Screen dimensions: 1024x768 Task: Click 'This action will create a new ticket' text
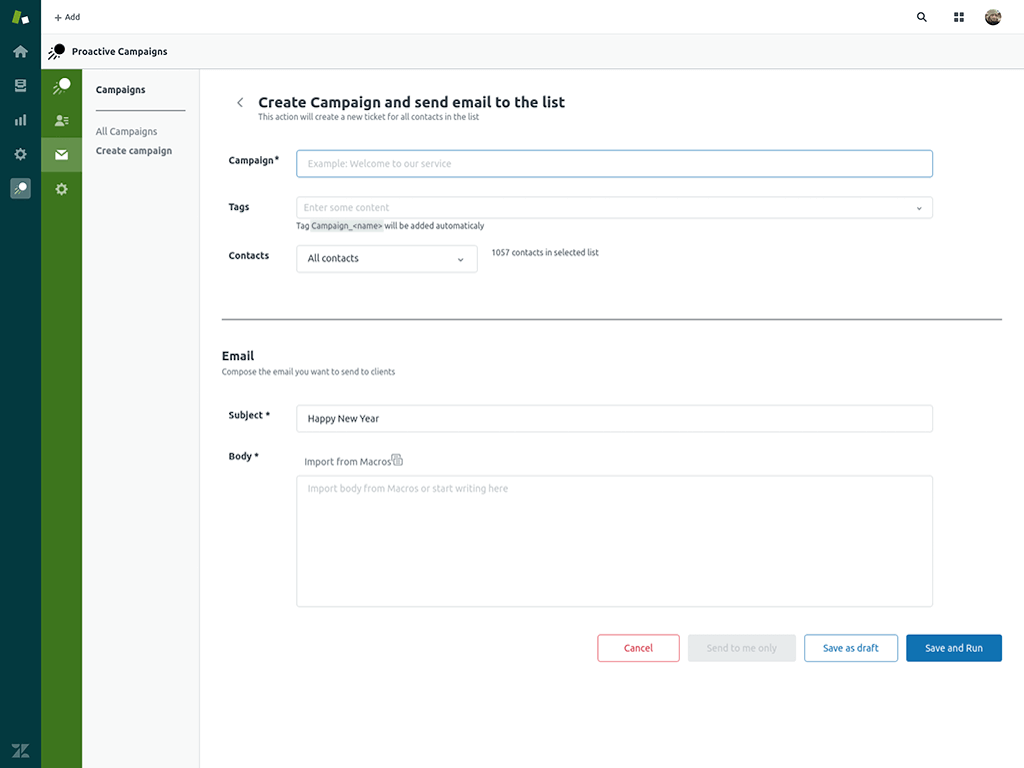[368, 117]
